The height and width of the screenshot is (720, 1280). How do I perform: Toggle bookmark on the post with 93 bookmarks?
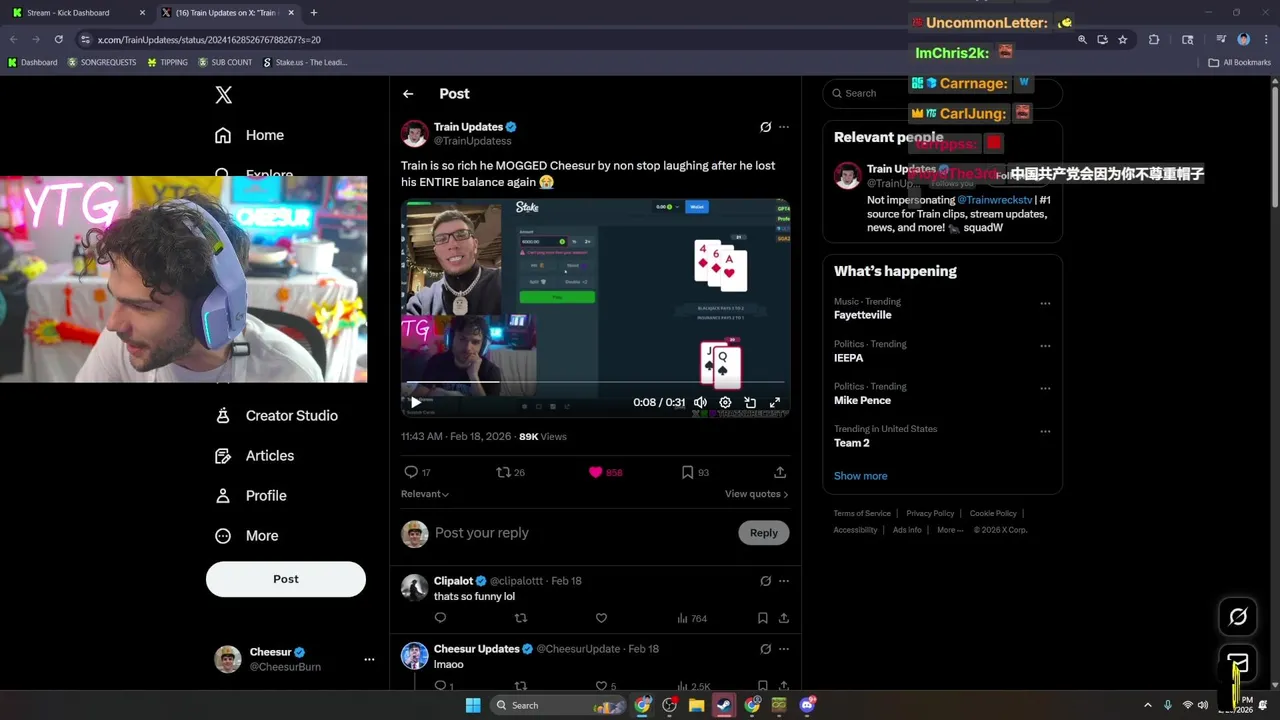coord(695,472)
